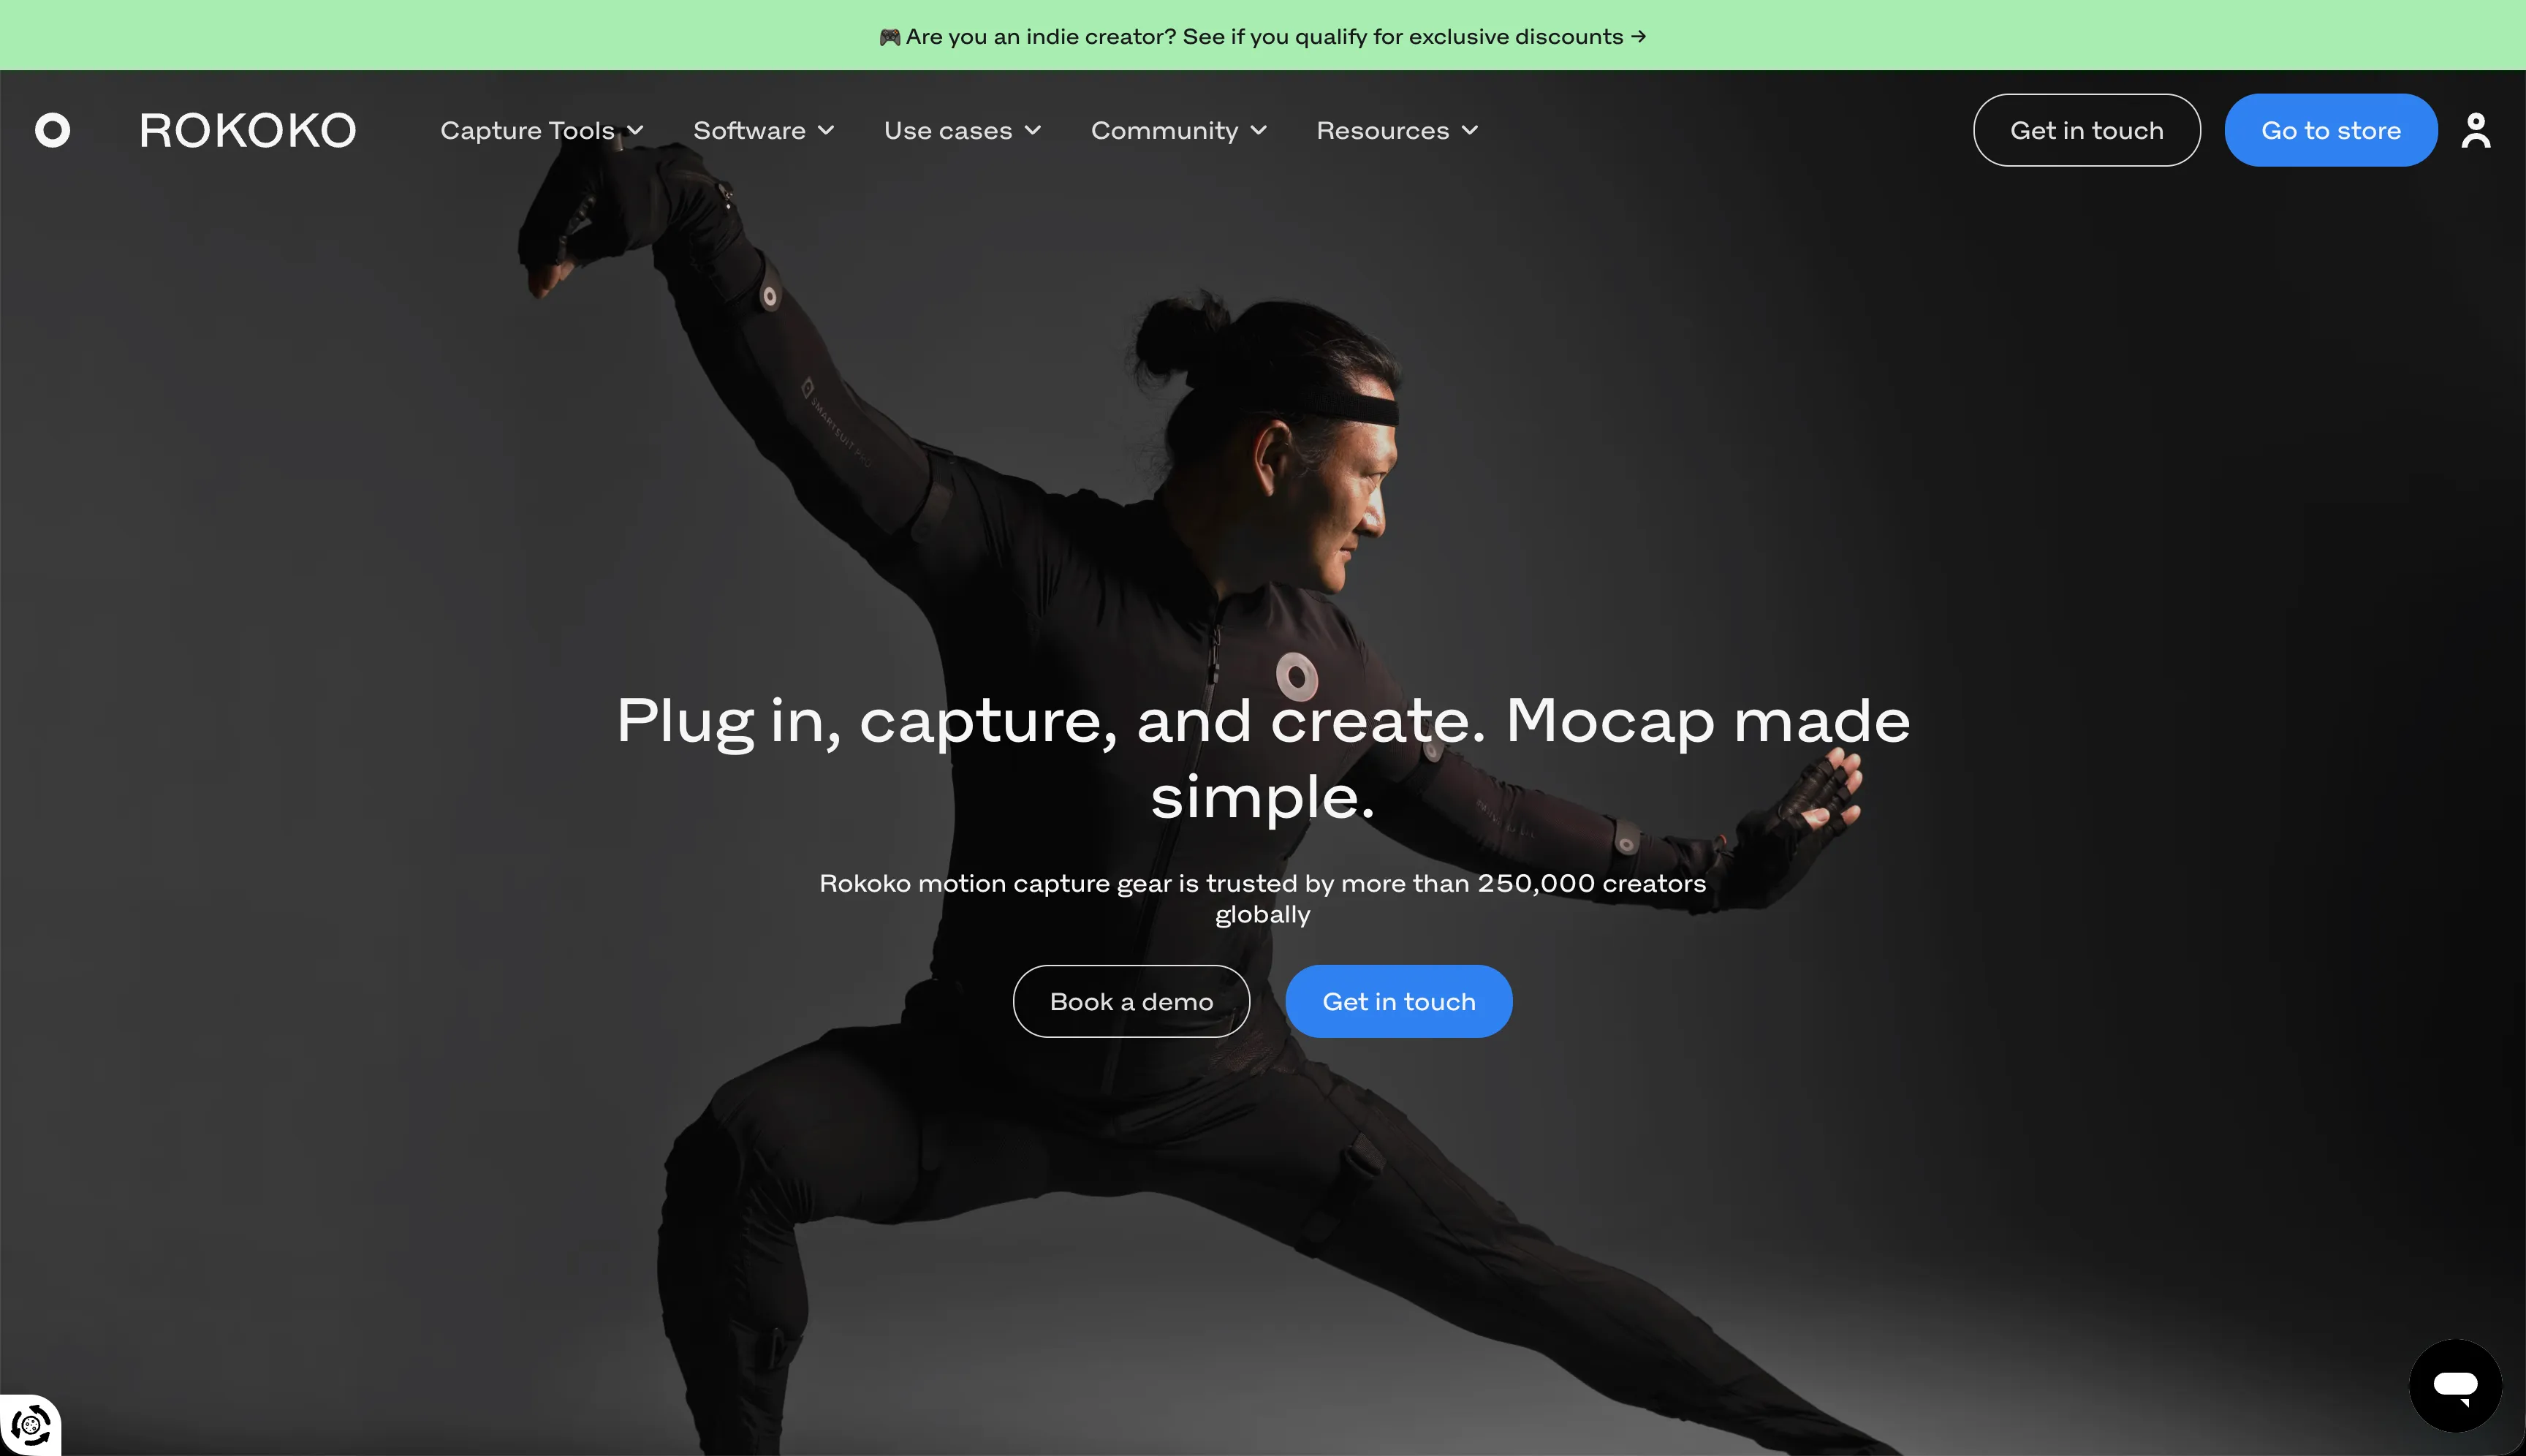Click the Book a demo button
Screen dimensions: 2526x1456
(x=1131, y=1001)
